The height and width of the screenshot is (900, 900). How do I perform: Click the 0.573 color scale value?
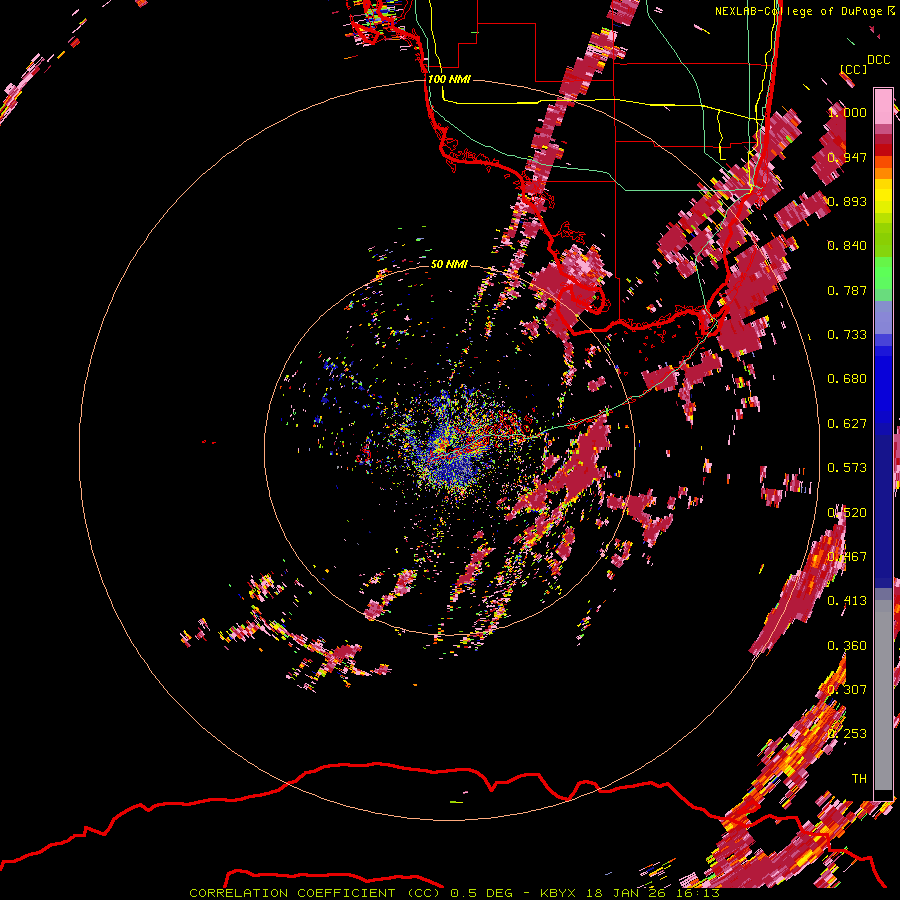pos(847,468)
